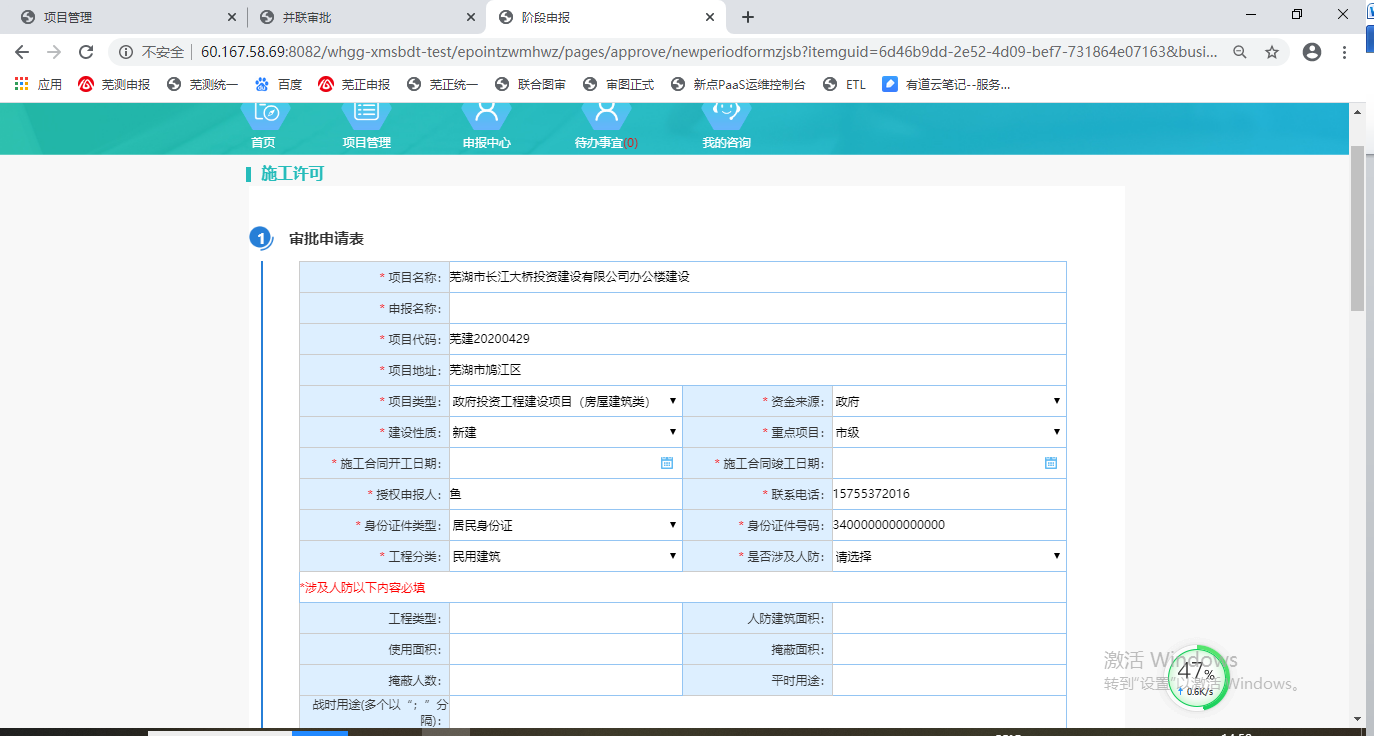1374x736 pixels.
Task: Open the 申报中心 navigation icon
Action: pos(486,116)
